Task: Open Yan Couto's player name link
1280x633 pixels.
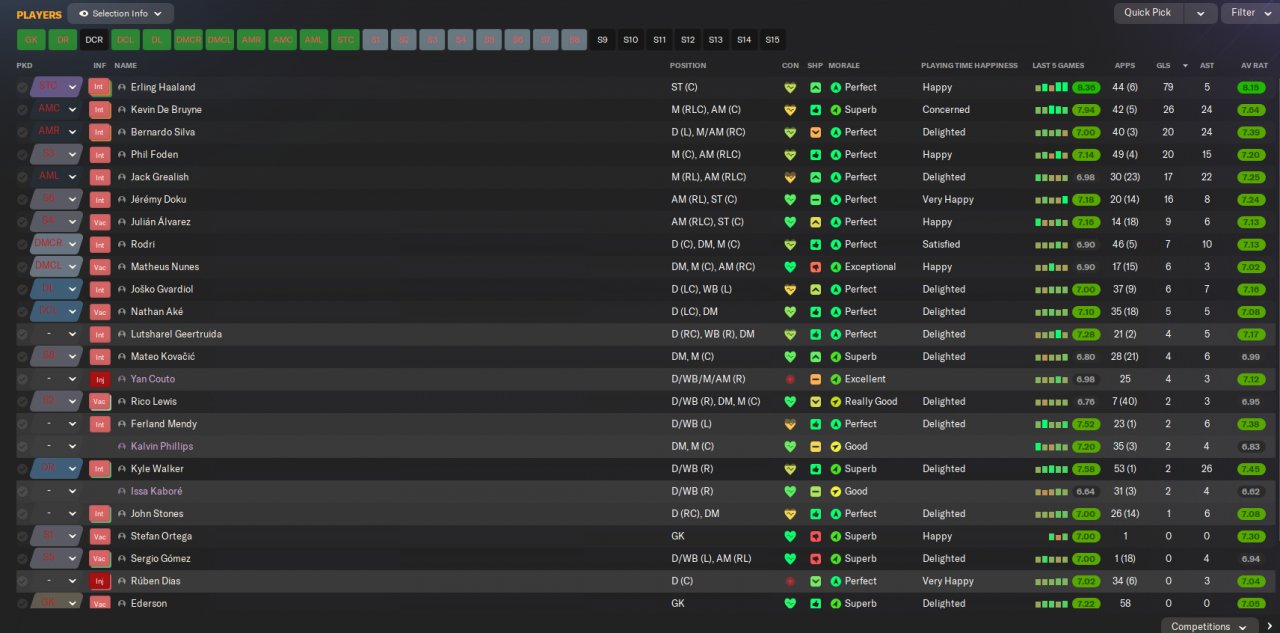Action: click(153, 379)
